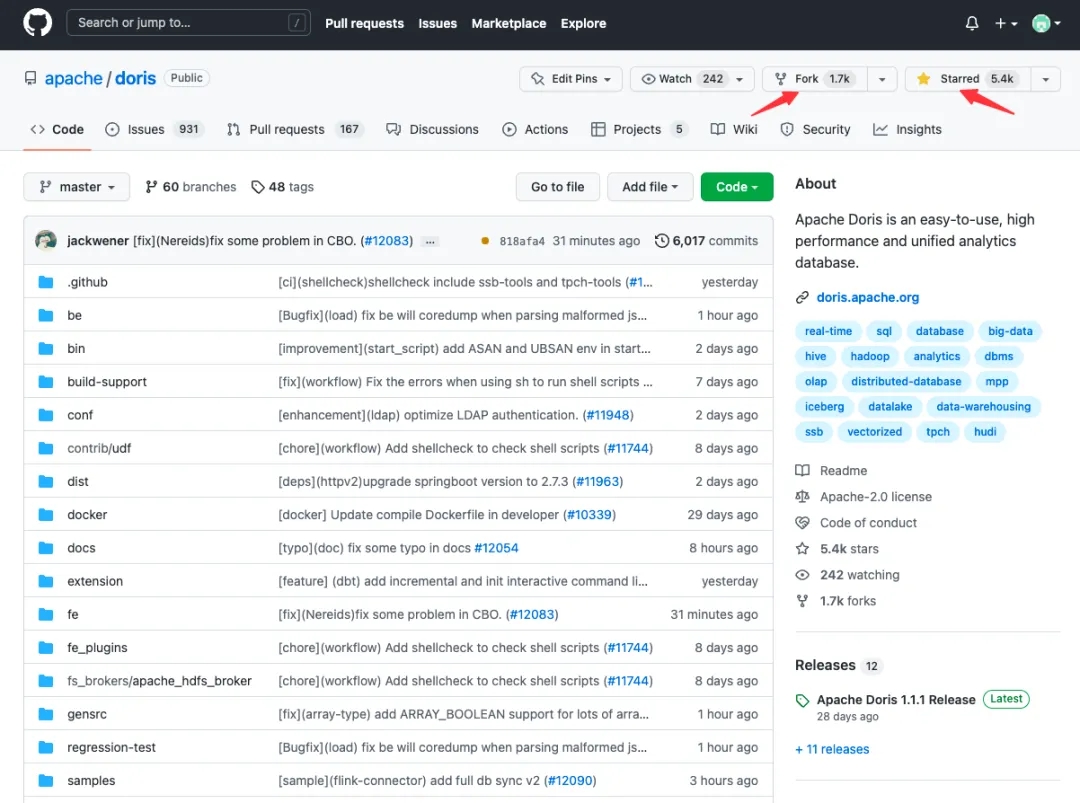Click the Code of conduct heart icon
1080x803 pixels.
pyautogui.click(x=802, y=523)
